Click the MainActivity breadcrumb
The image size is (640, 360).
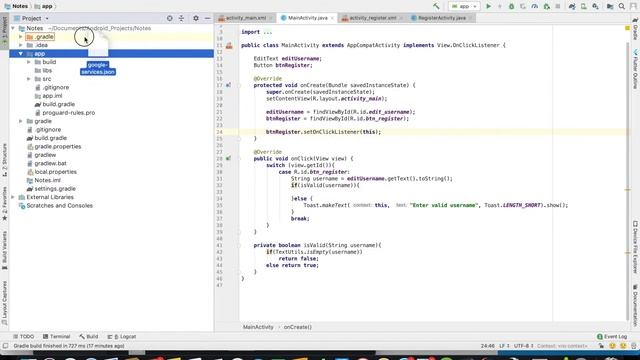(258, 327)
